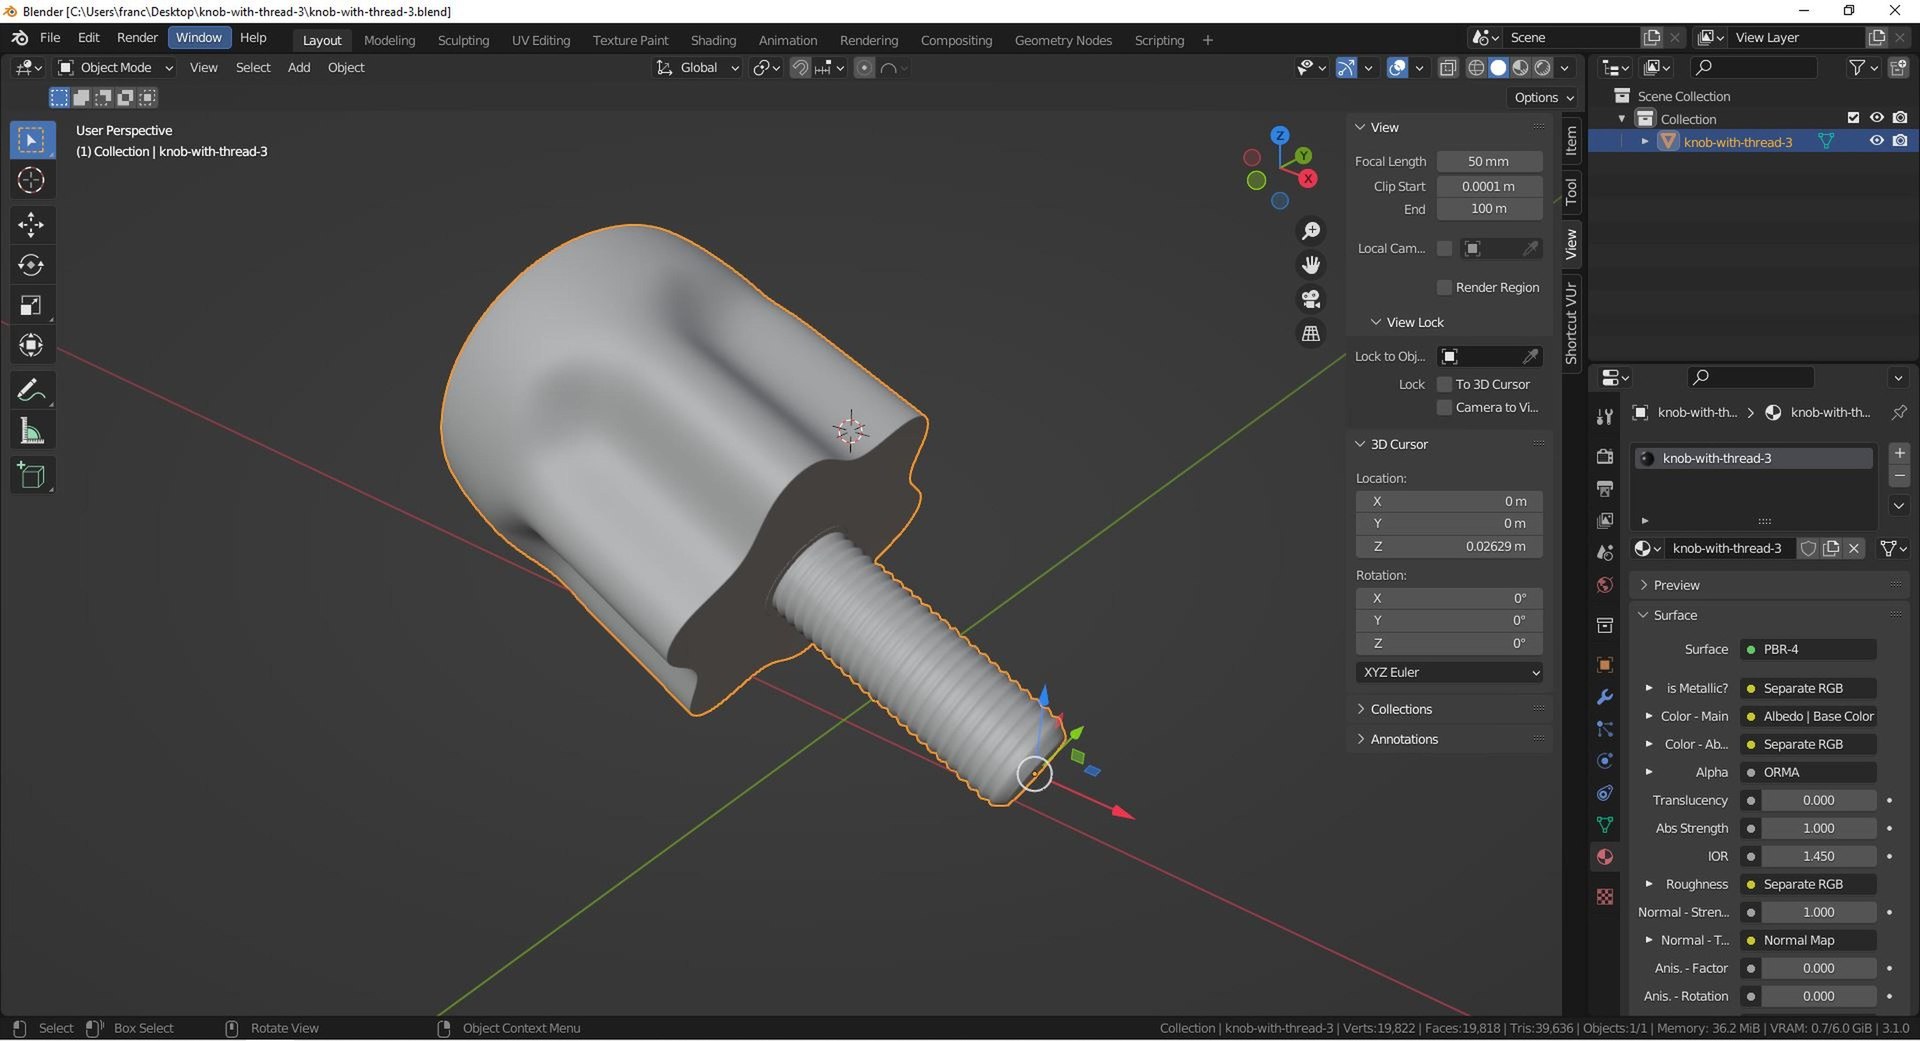Screen dimensions: 1920x1041
Task: Open the Material properties tab icon
Action: pyautogui.click(x=1605, y=857)
